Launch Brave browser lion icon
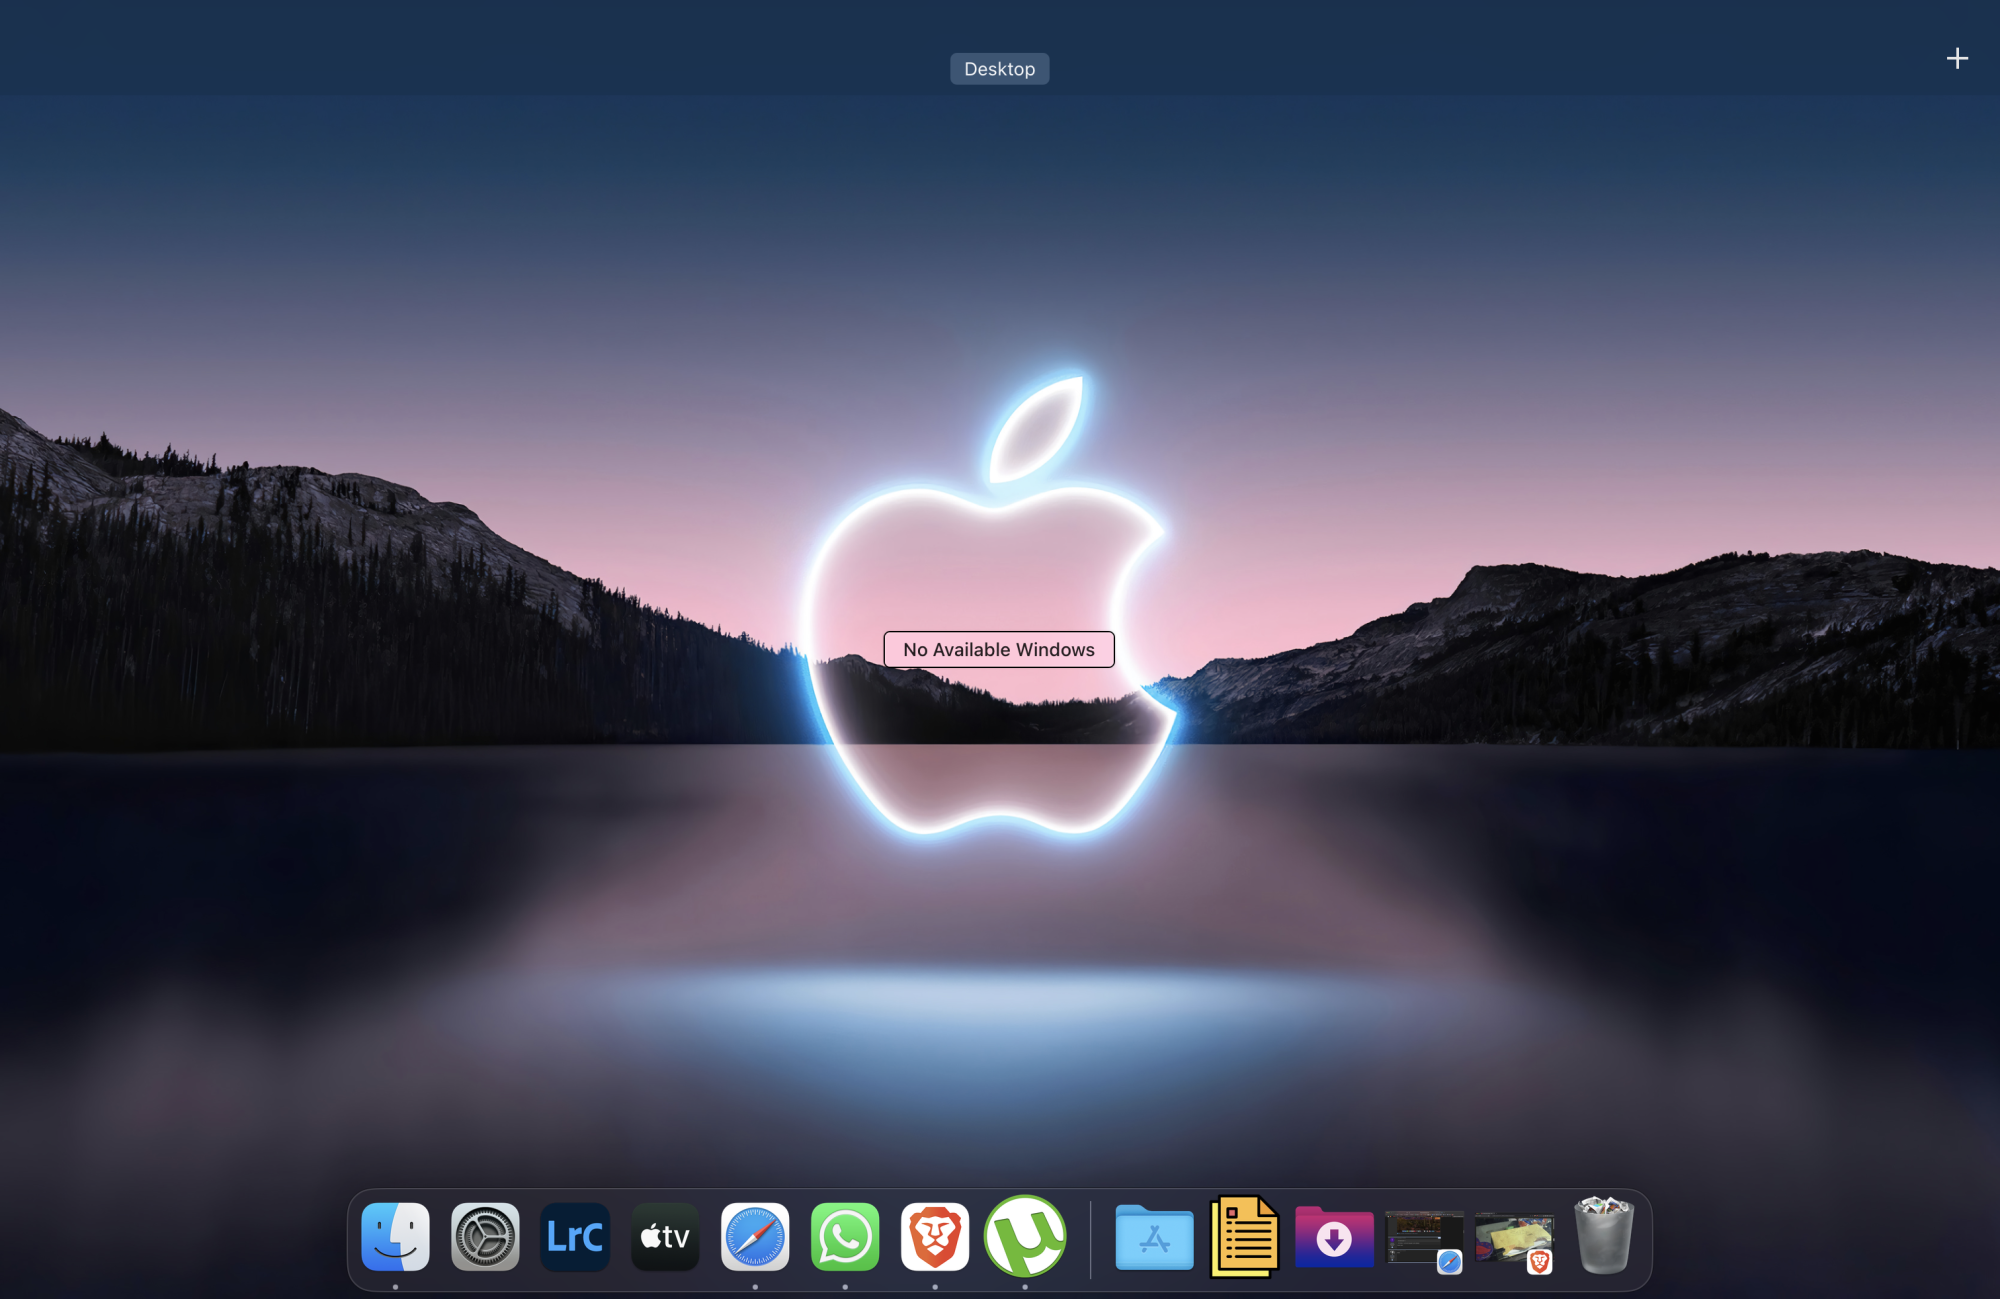Screen dimensions: 2000x1299 click(935, 1237)
